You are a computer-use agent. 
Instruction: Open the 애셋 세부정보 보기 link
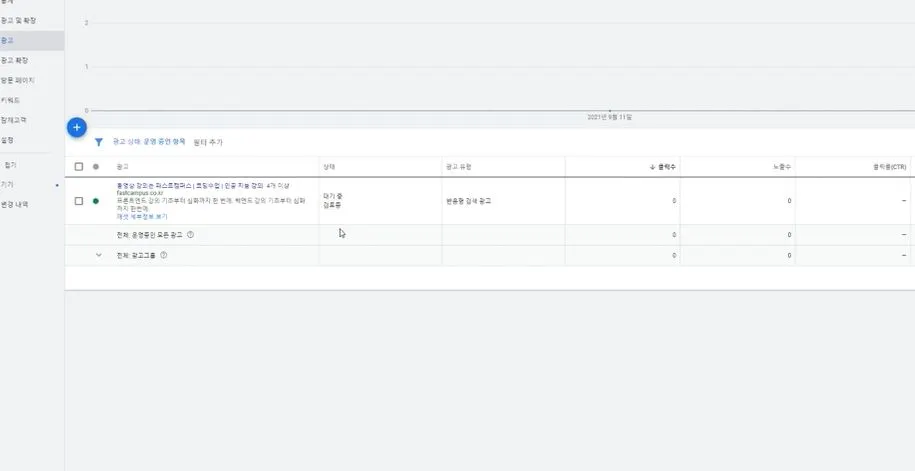[142, 217]
